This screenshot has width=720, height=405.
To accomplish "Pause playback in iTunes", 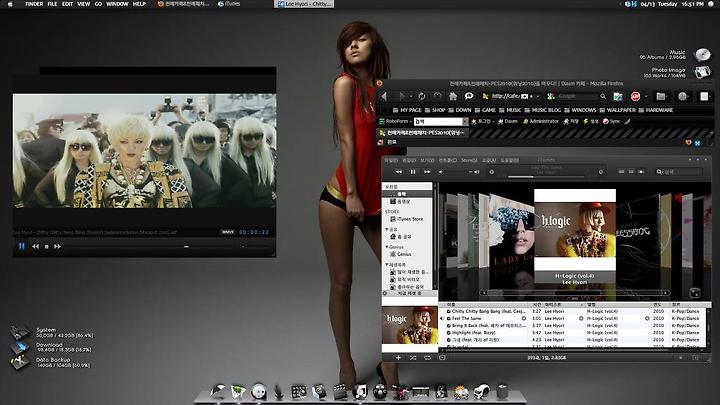I will pos(413,172).
